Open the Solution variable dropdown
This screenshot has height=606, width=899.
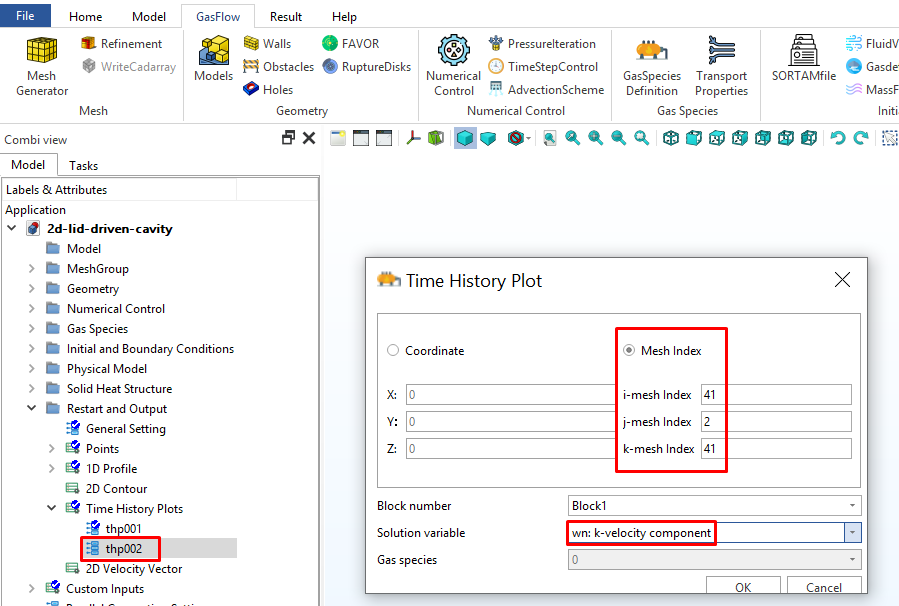(852, 533)
